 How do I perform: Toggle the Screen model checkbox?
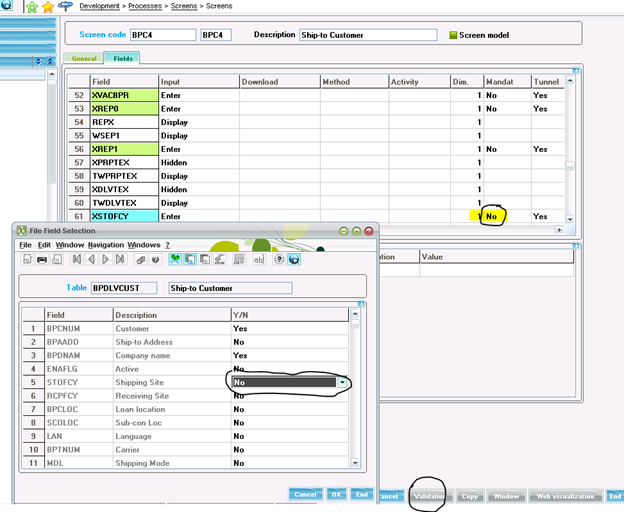pos(452,35)
